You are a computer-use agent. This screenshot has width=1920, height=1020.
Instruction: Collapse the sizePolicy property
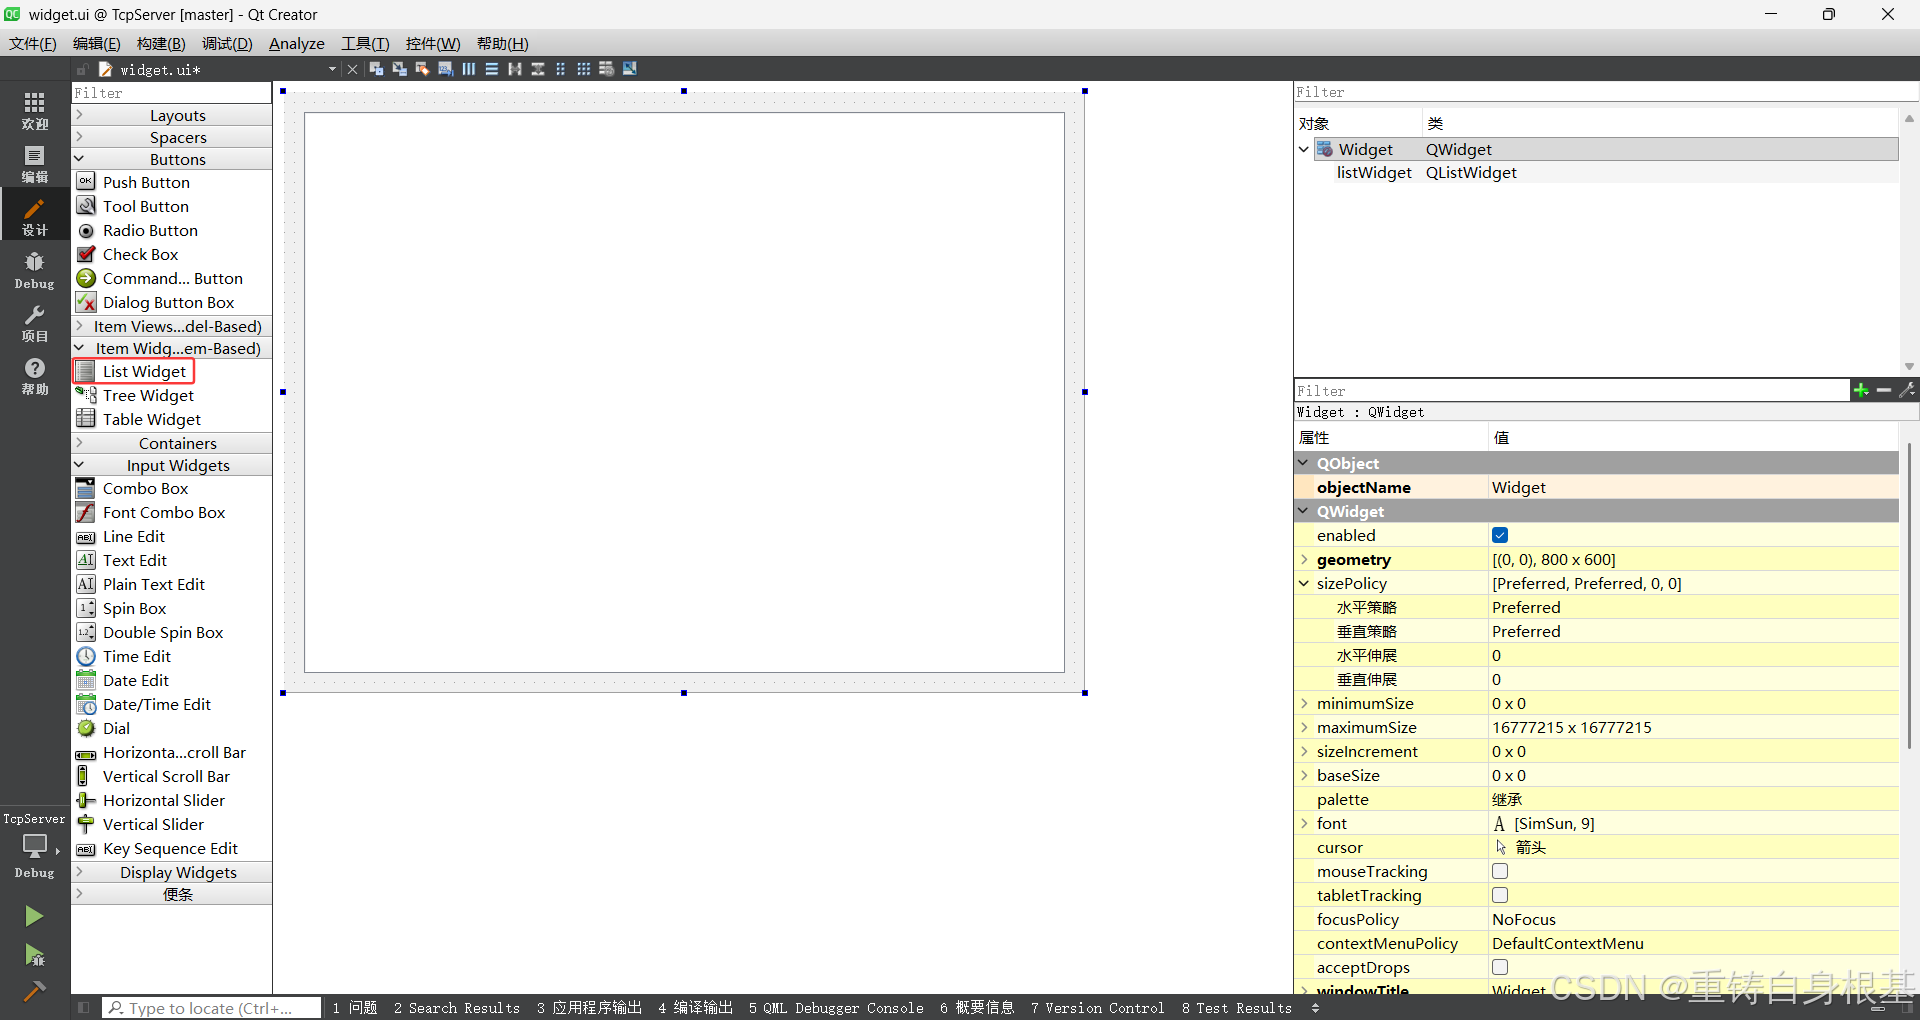1304,583
